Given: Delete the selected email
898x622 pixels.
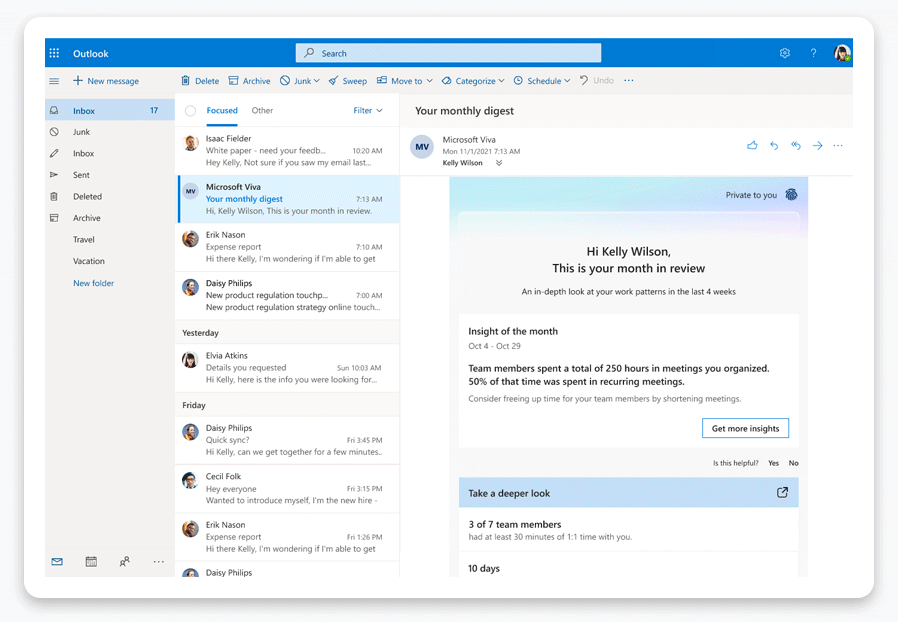Looking at the screenshot, I should tap(200, 81).
